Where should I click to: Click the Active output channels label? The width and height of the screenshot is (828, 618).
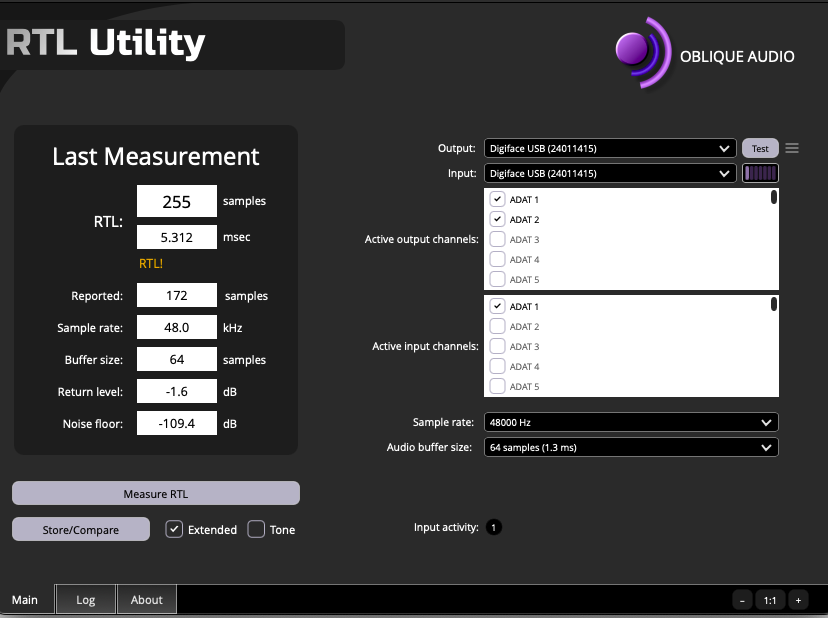click(421, 239)
